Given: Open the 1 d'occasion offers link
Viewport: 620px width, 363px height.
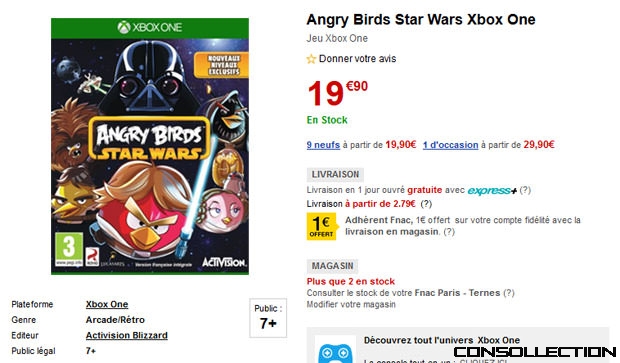Looking at the screenshot, I should (x=450, y=145).
